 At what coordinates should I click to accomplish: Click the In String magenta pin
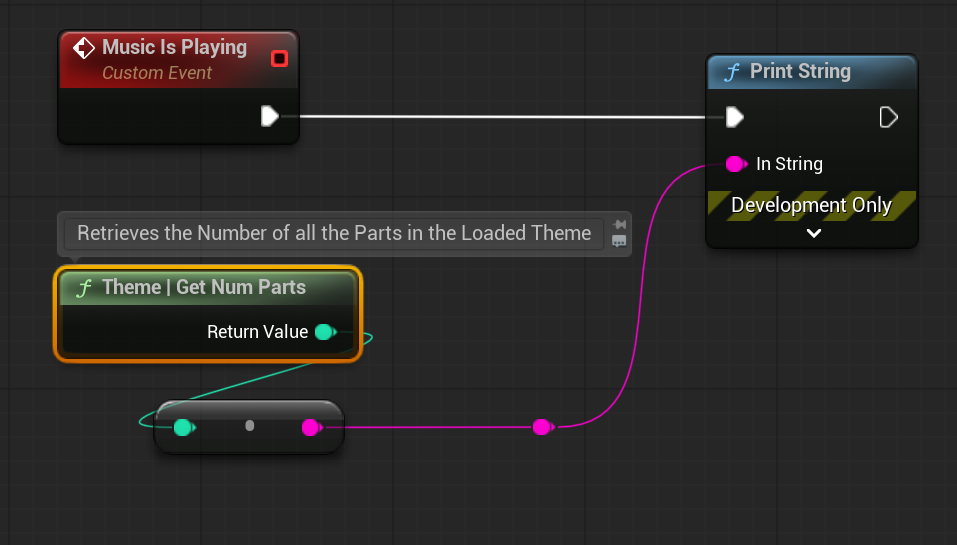click(735, 163)
